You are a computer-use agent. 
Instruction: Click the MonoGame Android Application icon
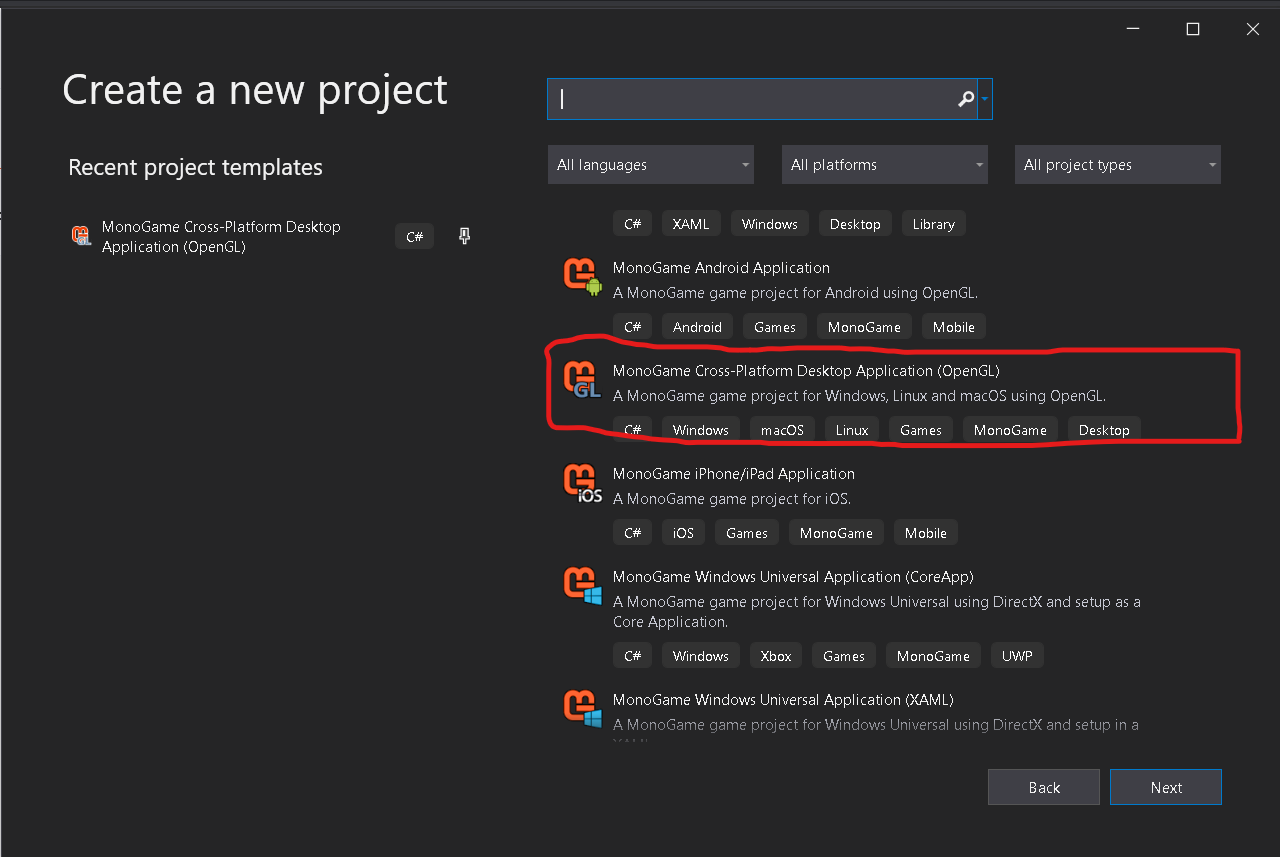tap(583, 277)
